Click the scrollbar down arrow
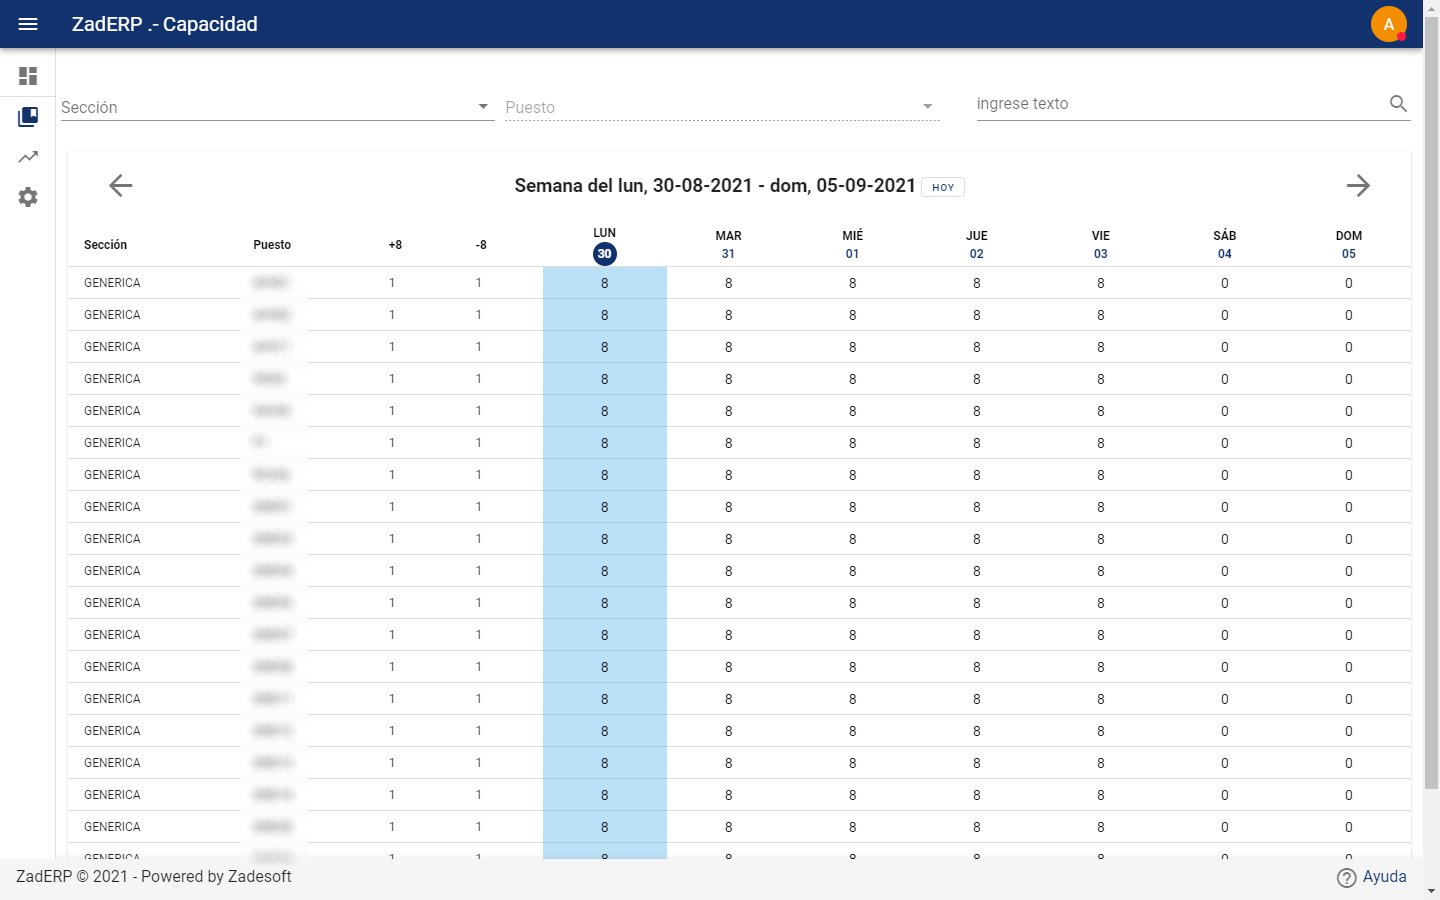1440x900 pixels. pyautogui.click(x=1431, y=891)
